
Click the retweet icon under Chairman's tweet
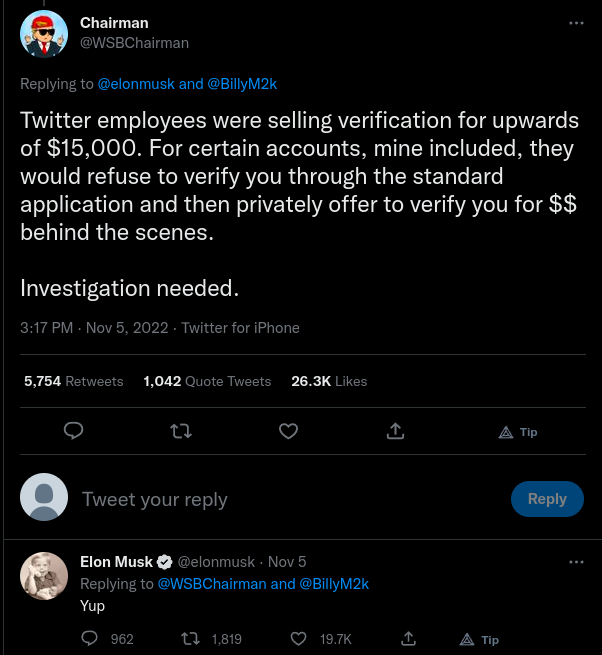pos(181,431)
